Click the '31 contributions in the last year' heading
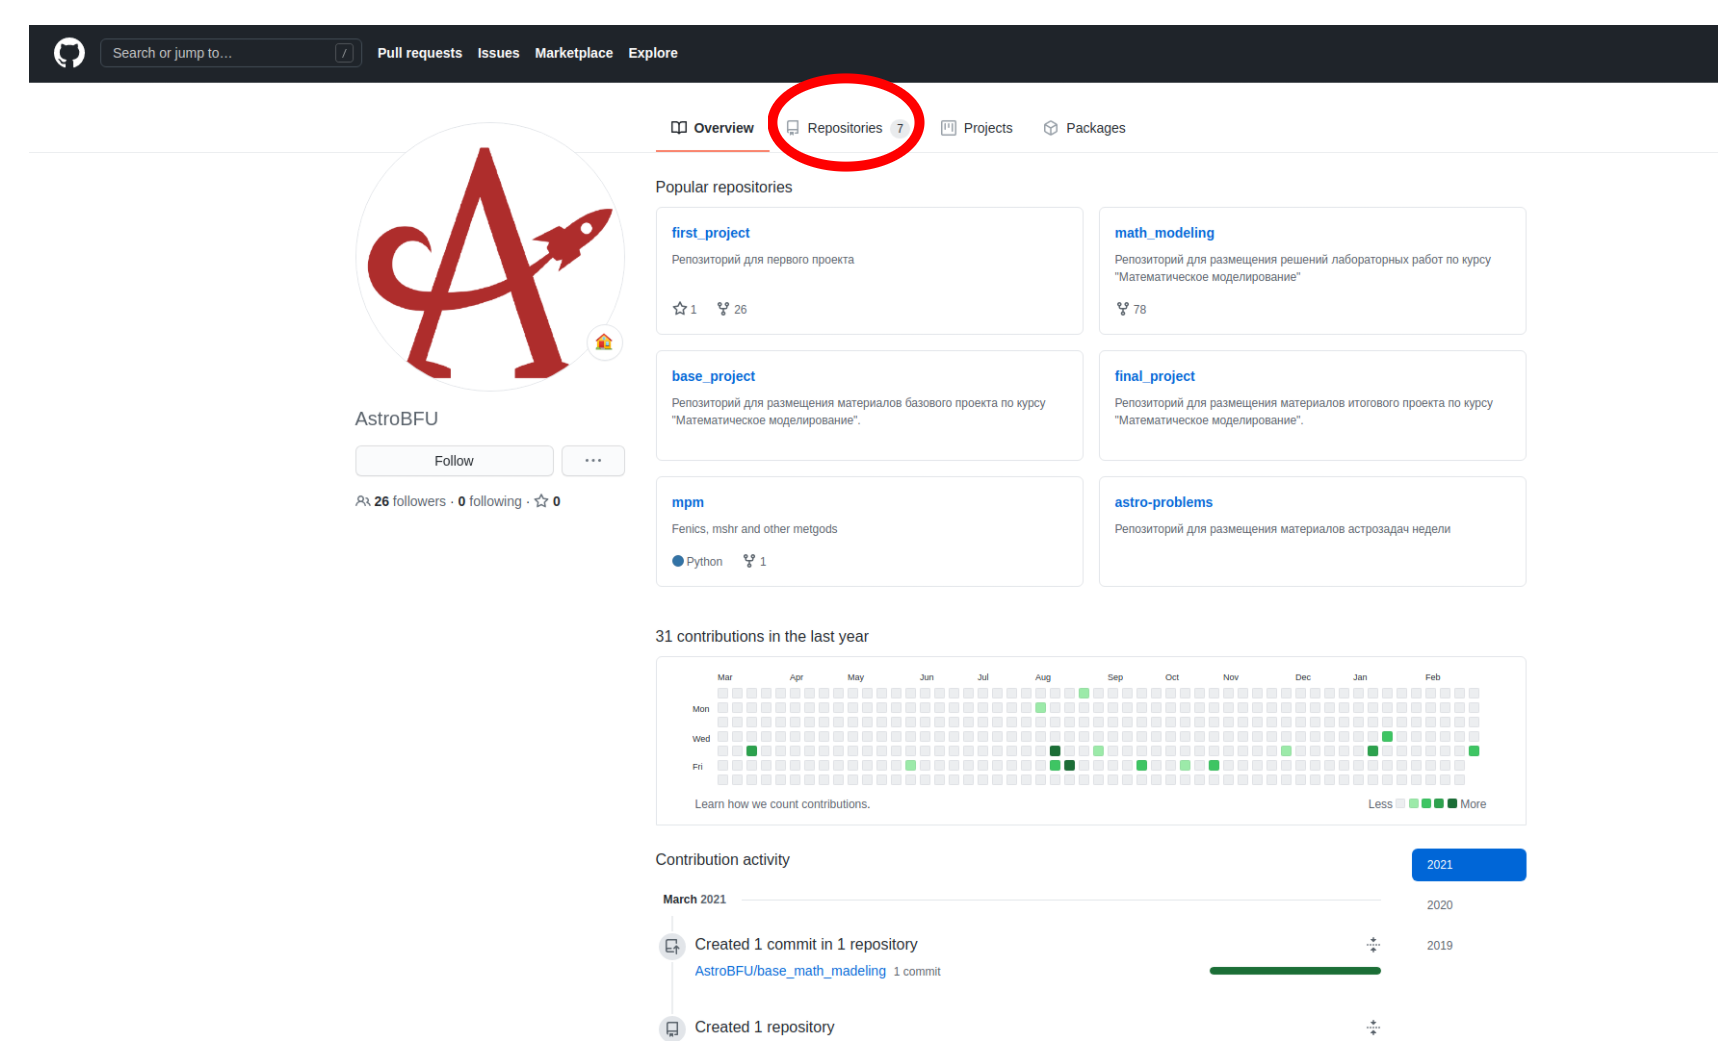Image resolution: width=1718 pixels, height=1056 pixels. point(762,636)
